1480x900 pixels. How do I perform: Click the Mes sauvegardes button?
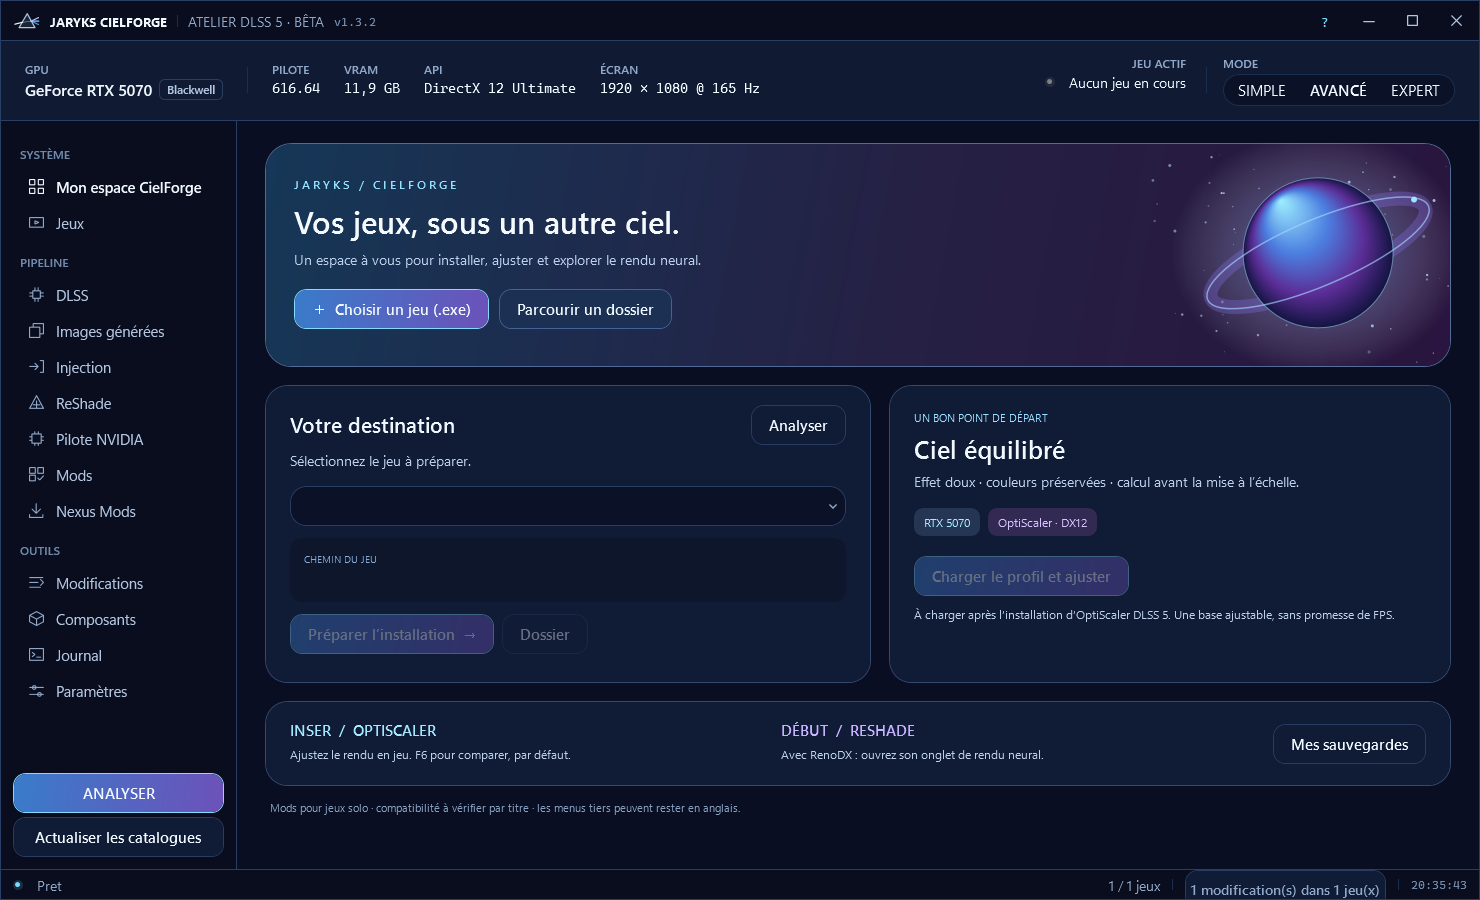[1349, 744]
